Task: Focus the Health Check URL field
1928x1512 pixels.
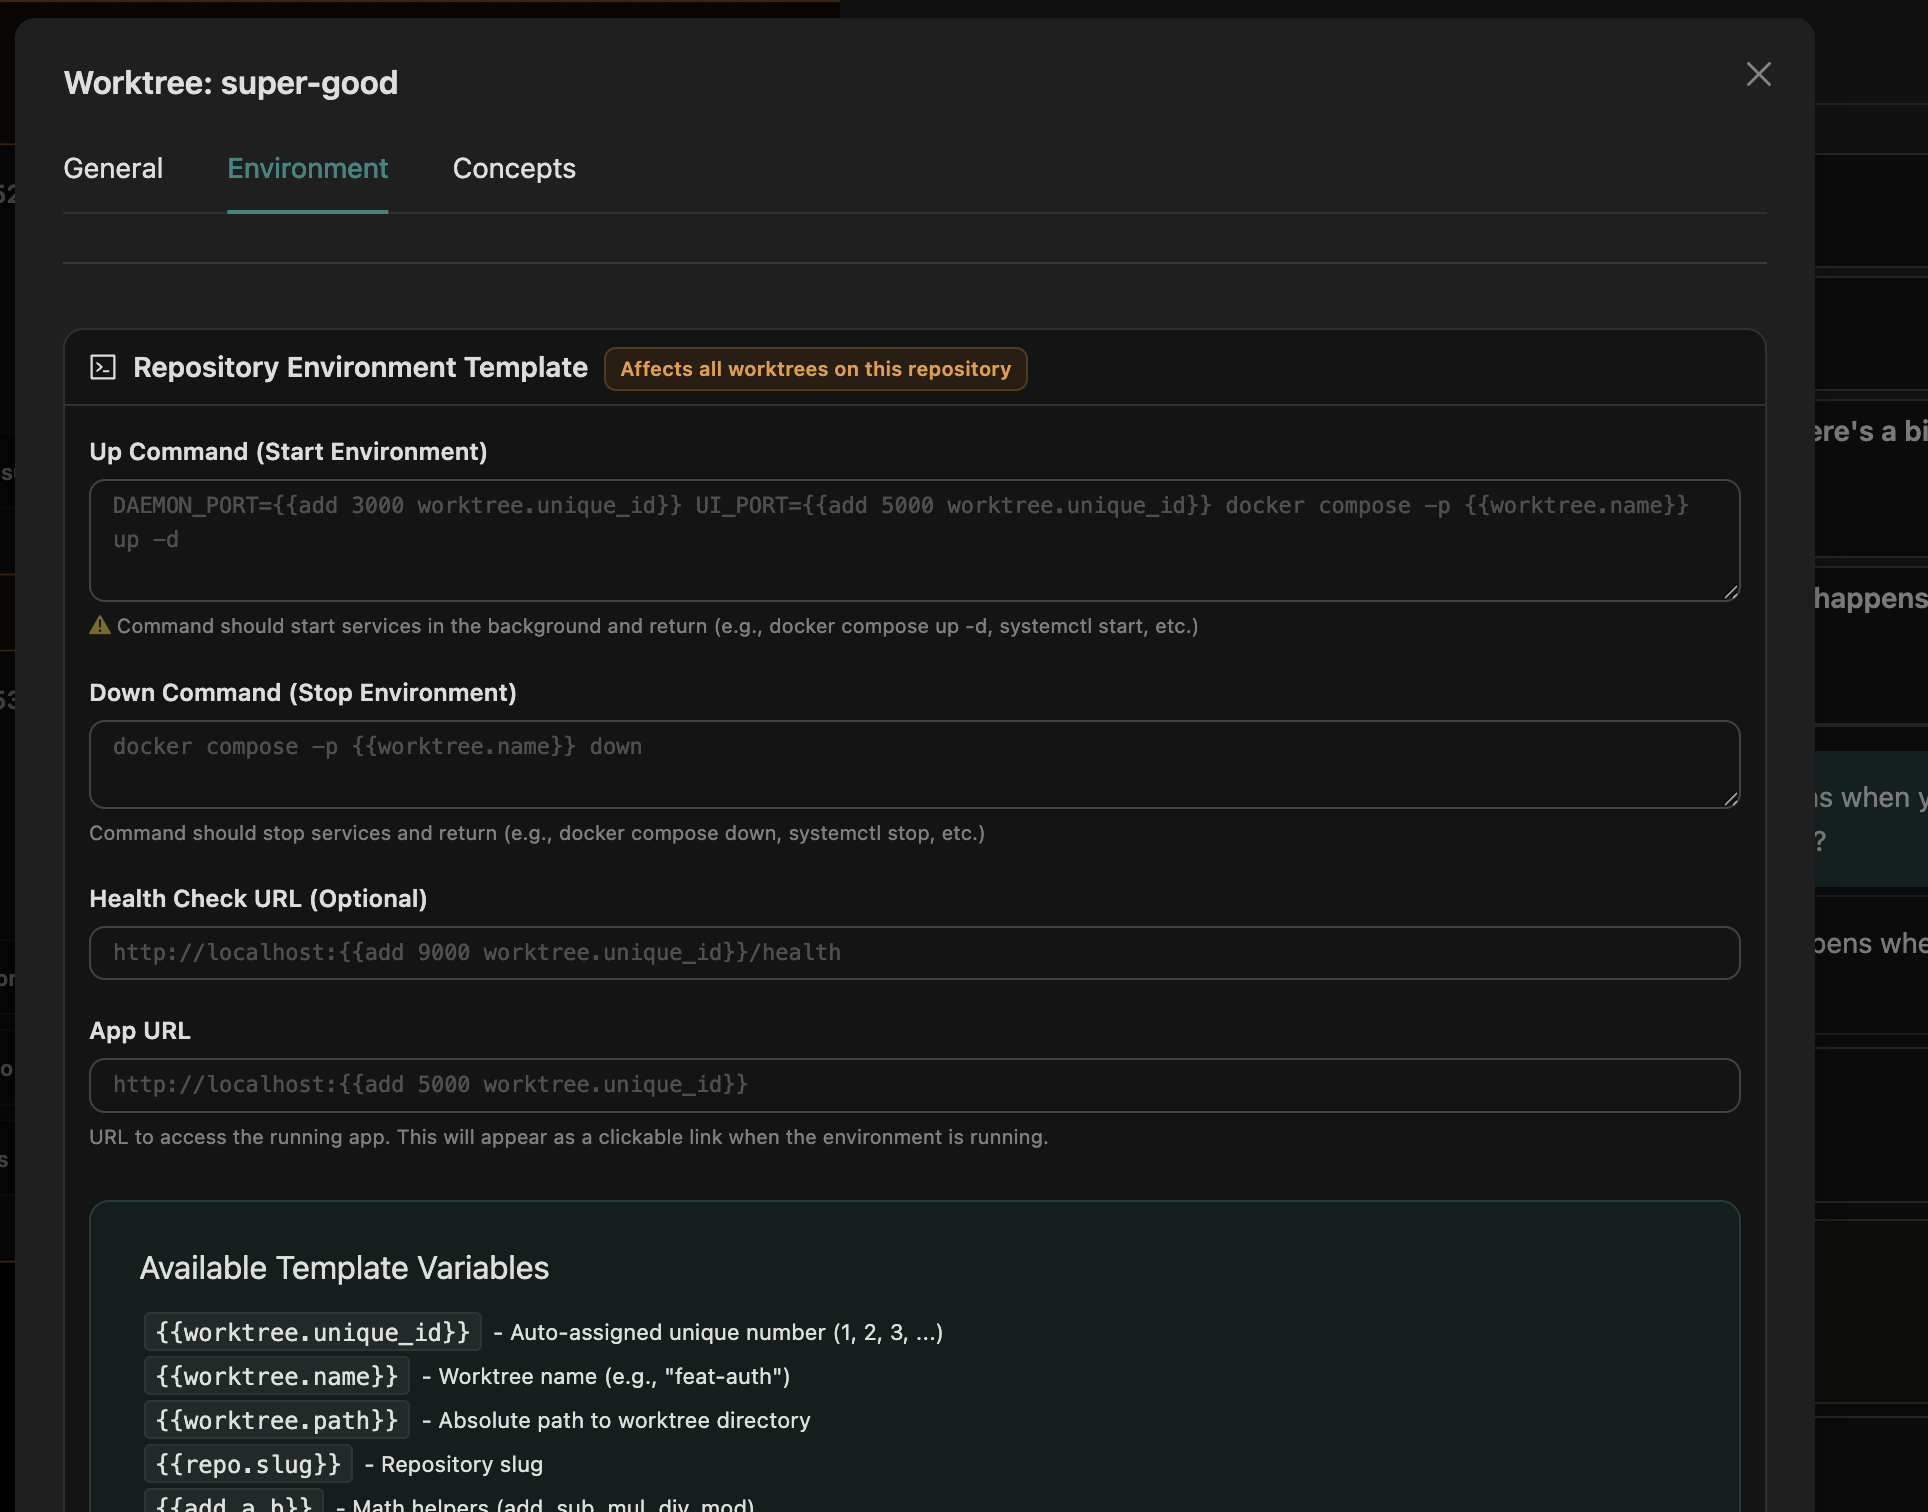Action: 900,952
